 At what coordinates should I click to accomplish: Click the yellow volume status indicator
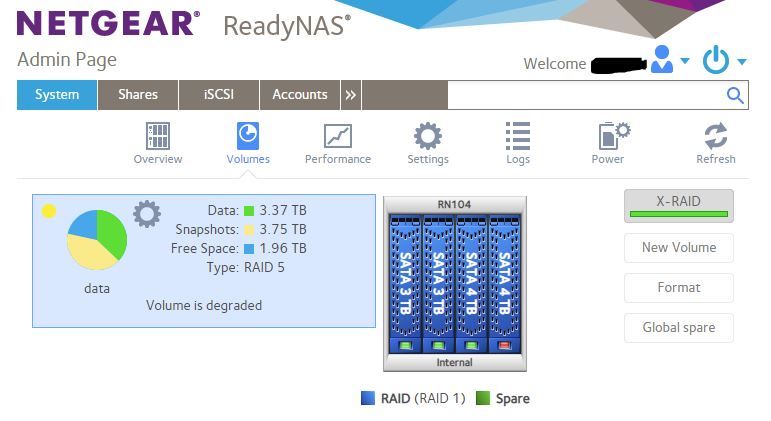[x=49, y=211]
